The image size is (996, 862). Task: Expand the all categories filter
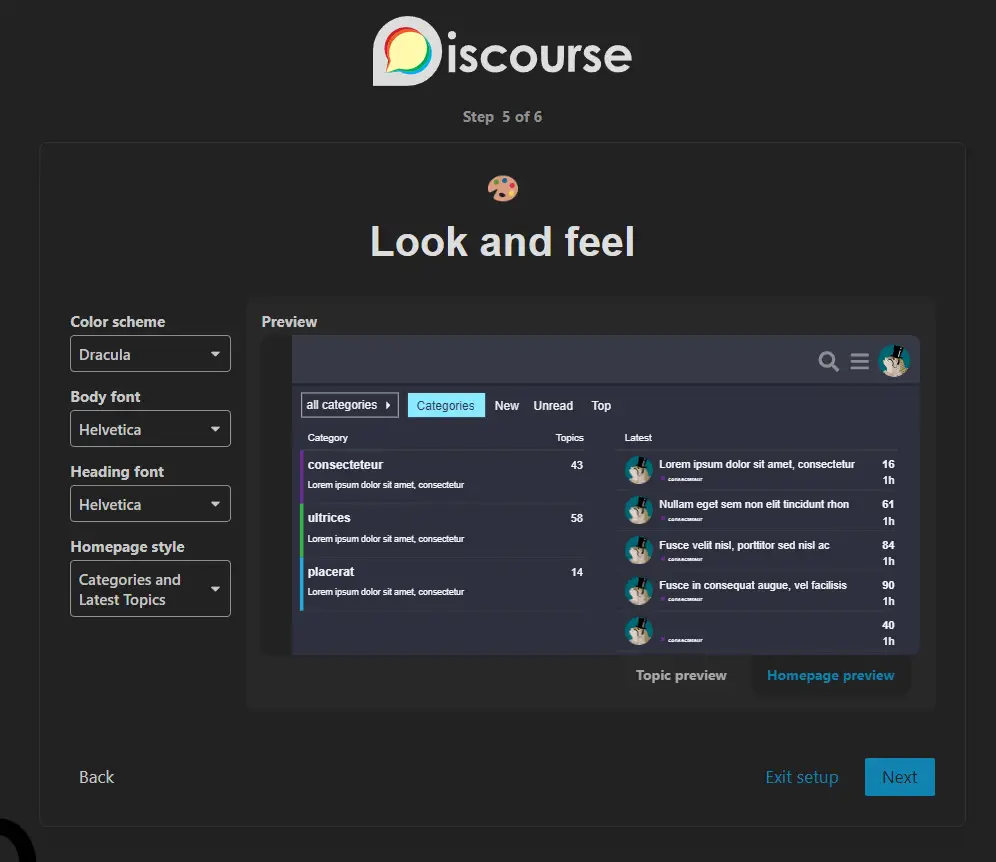tap(348, 405)
